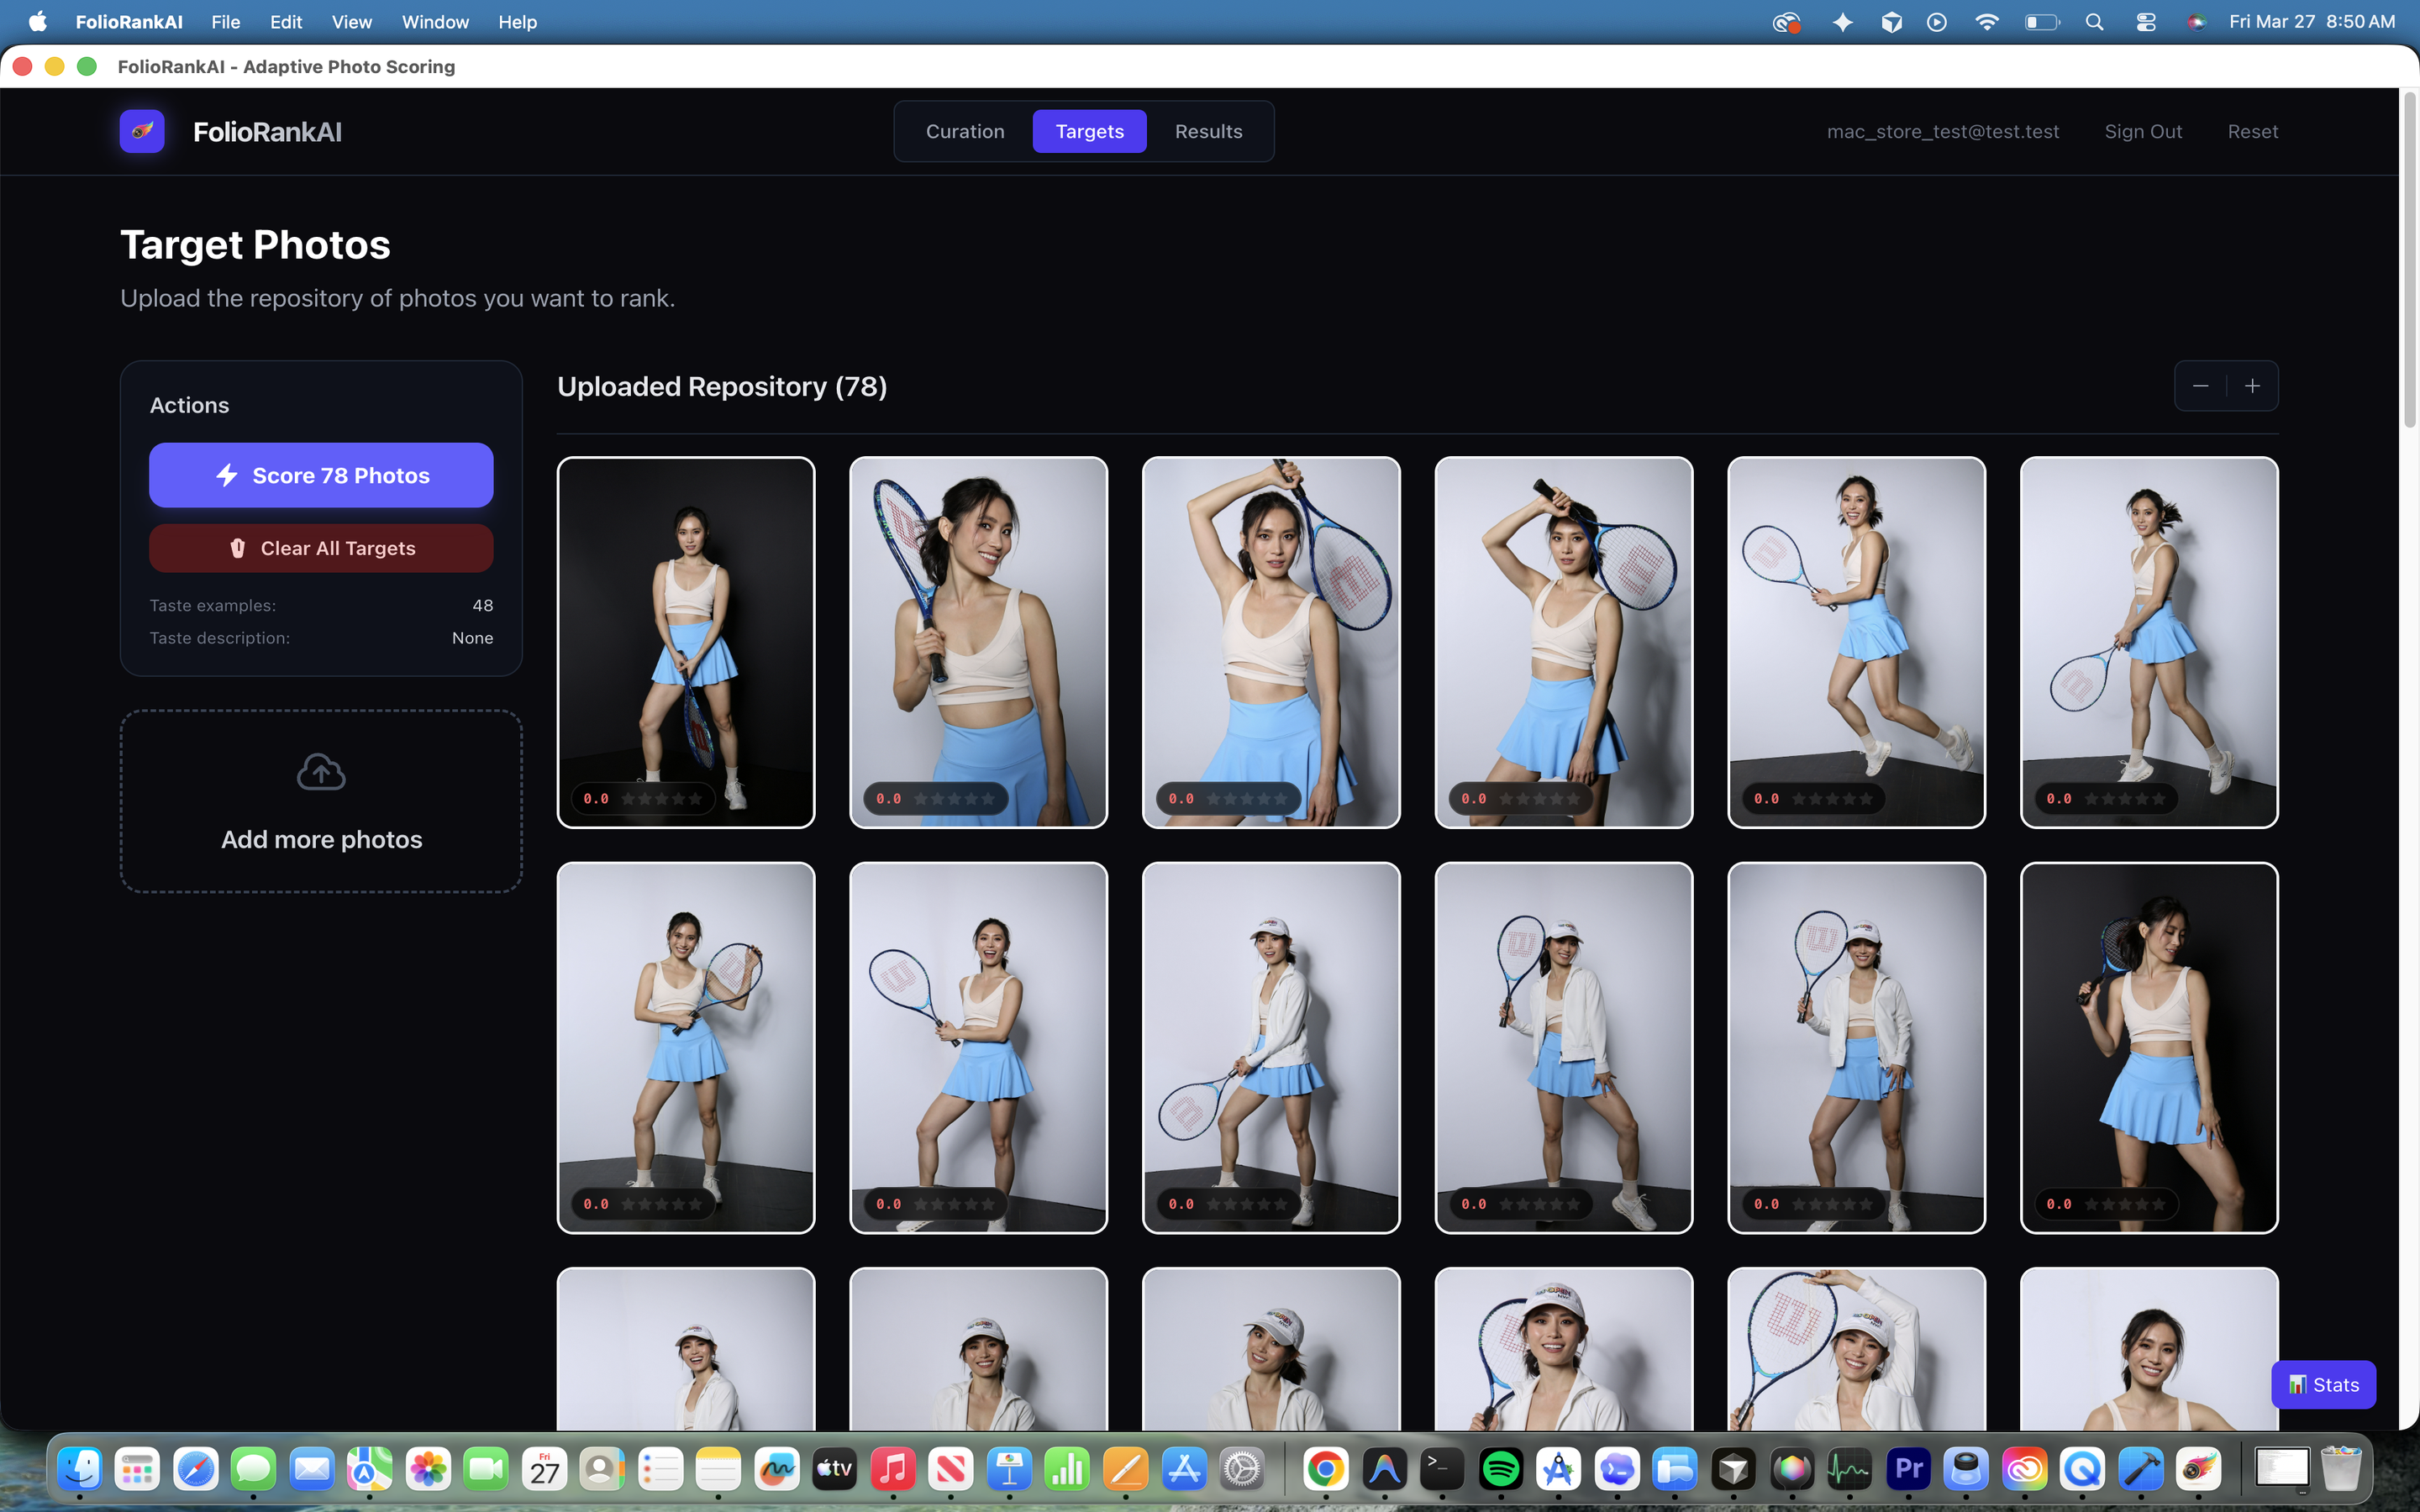Open the Window menu
The image size is (2420, 1512).
(435, 22)
